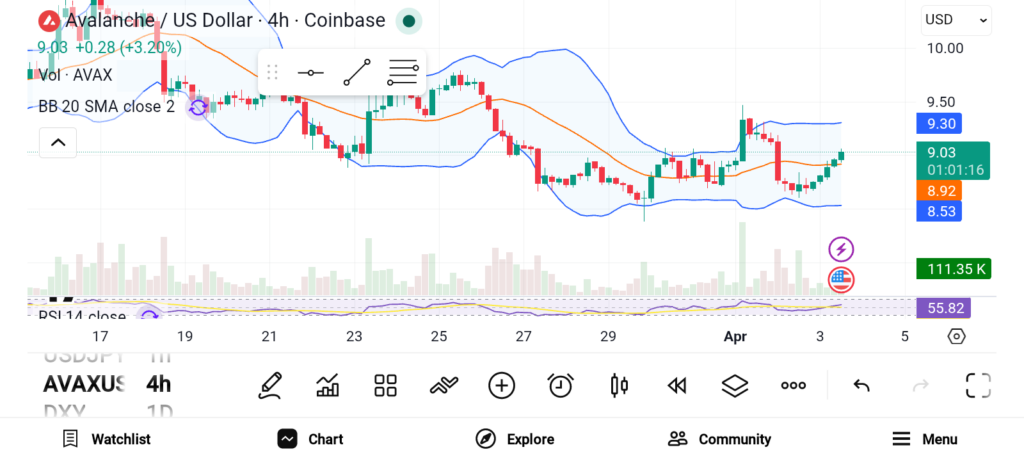1024x461 pixels.
Task: Open chart type candlestick icon
Action: point(619,385)
